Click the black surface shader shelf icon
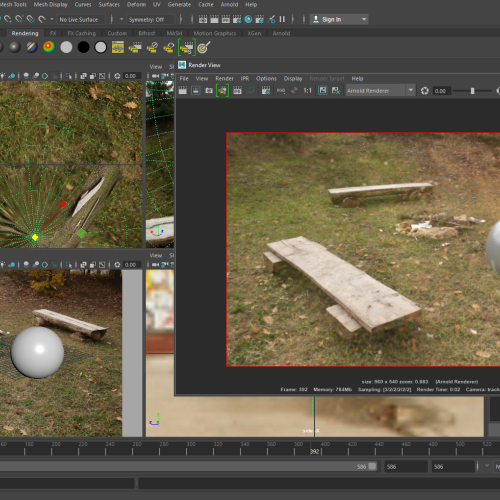The width and height of the screenshot is (500, 500). pyautogui.click(x=83, y=47)
